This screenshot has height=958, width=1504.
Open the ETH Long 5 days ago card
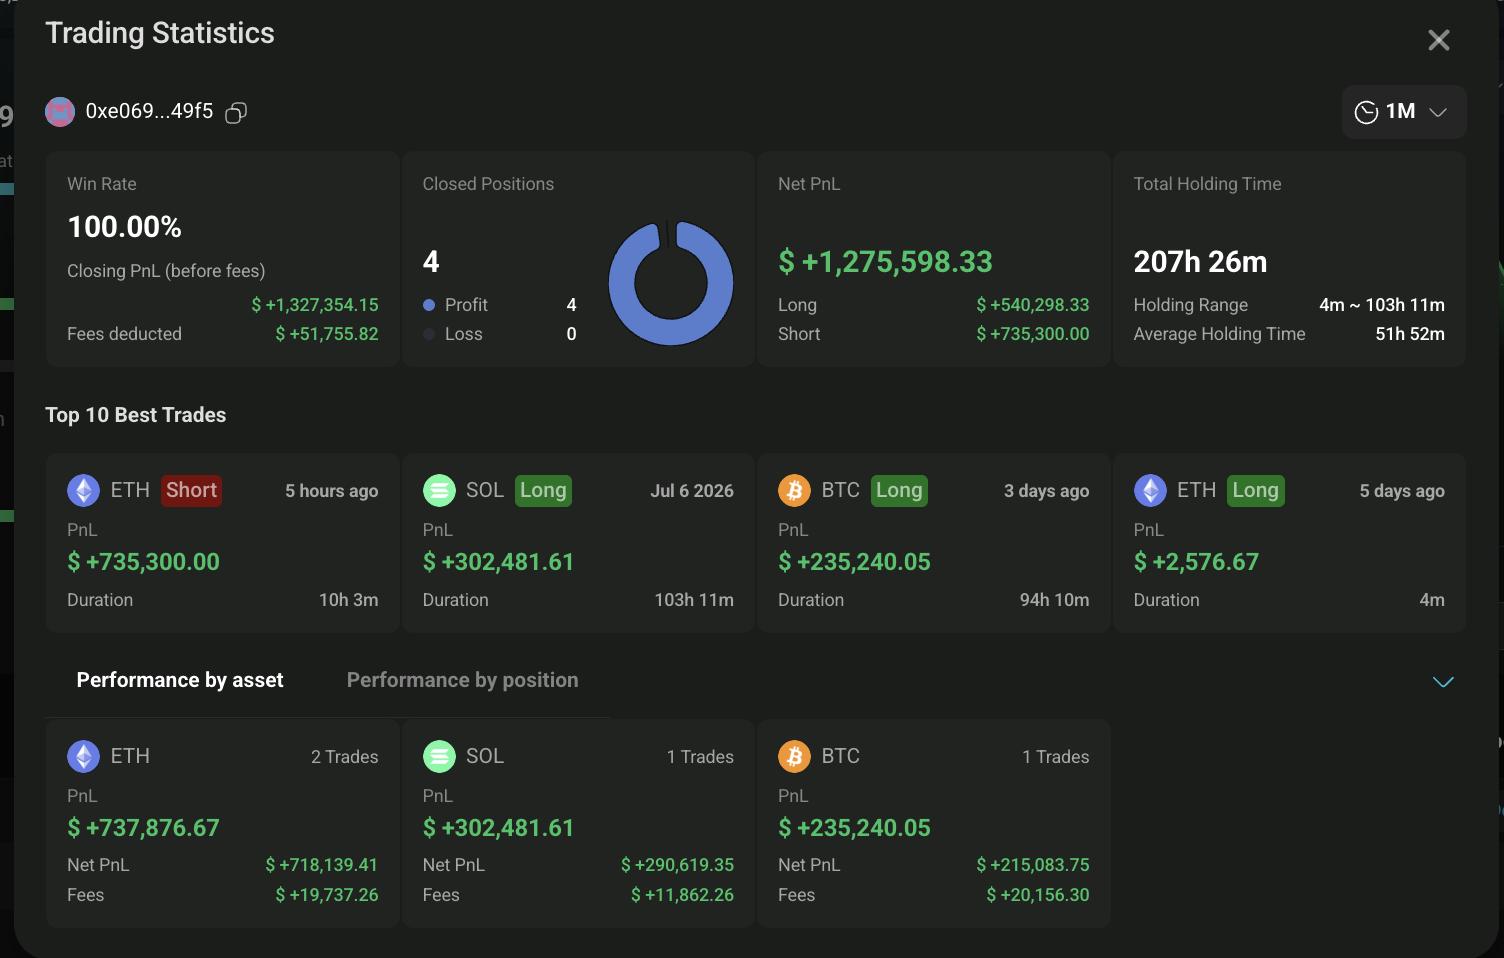pyautogui.click(x=1289, y=543)
